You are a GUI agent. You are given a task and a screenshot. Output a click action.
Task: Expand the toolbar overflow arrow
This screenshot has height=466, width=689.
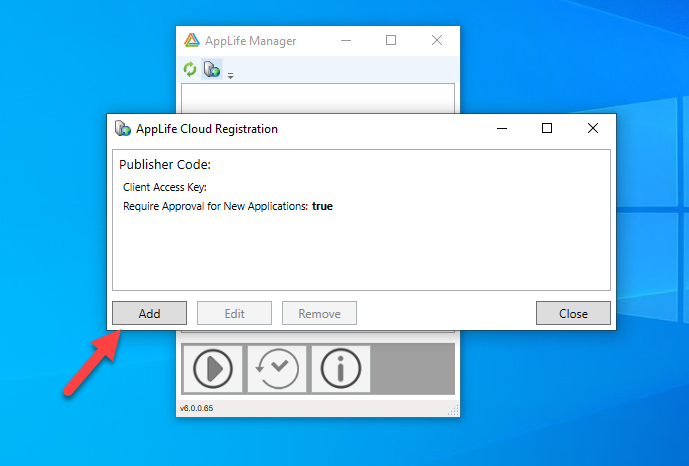230,75
